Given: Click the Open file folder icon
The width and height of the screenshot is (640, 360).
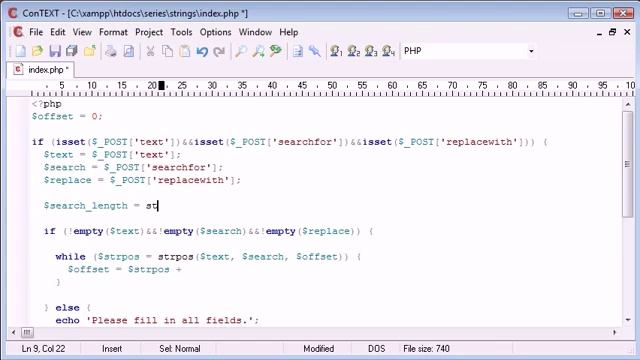Looking at the screenshot, I should click(37, 51).
